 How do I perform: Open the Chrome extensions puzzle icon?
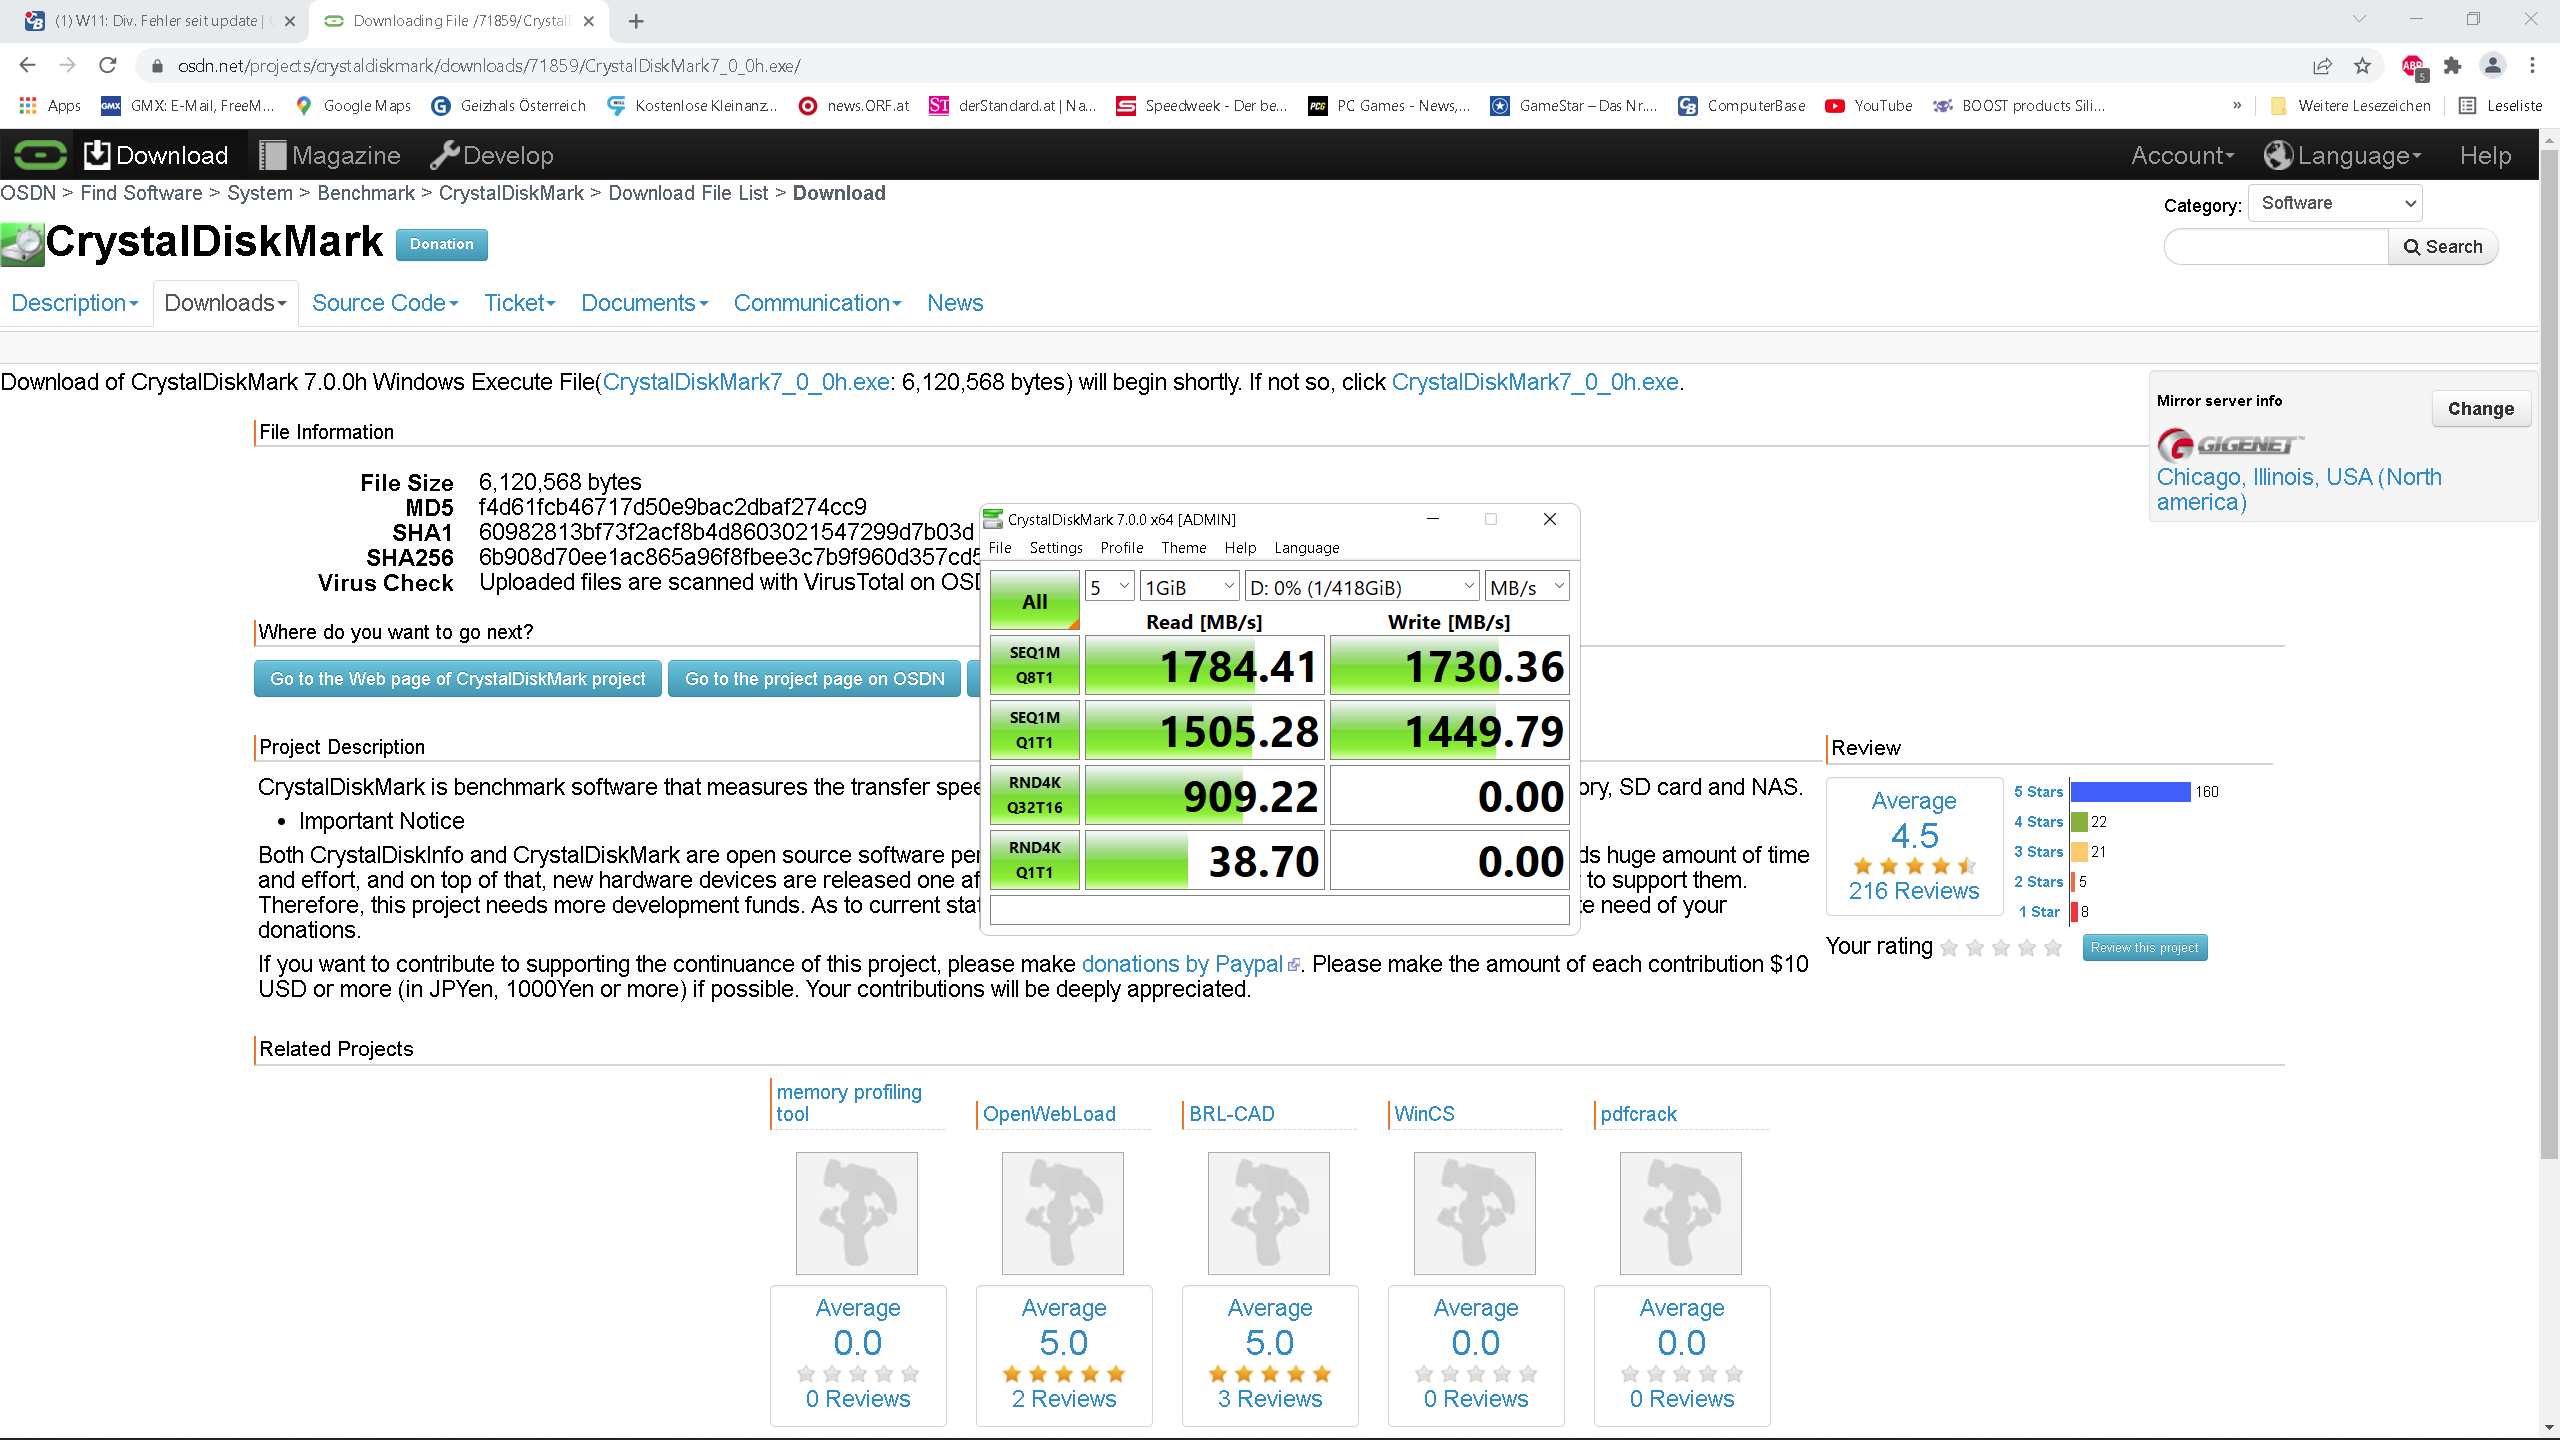[x=2452, y=66]
